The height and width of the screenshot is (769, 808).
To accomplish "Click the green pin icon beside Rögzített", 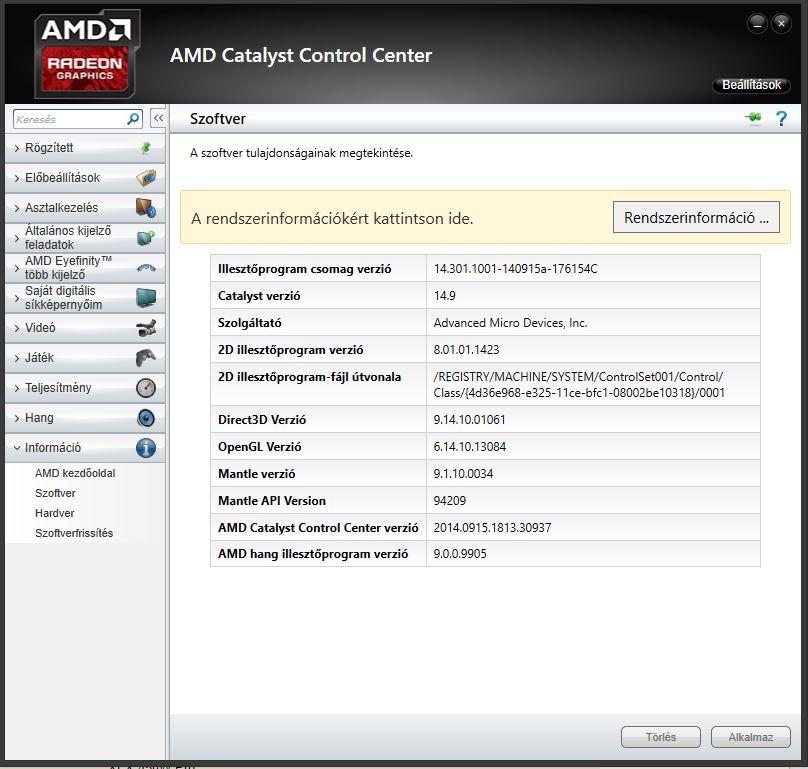I will pos(146,148).
